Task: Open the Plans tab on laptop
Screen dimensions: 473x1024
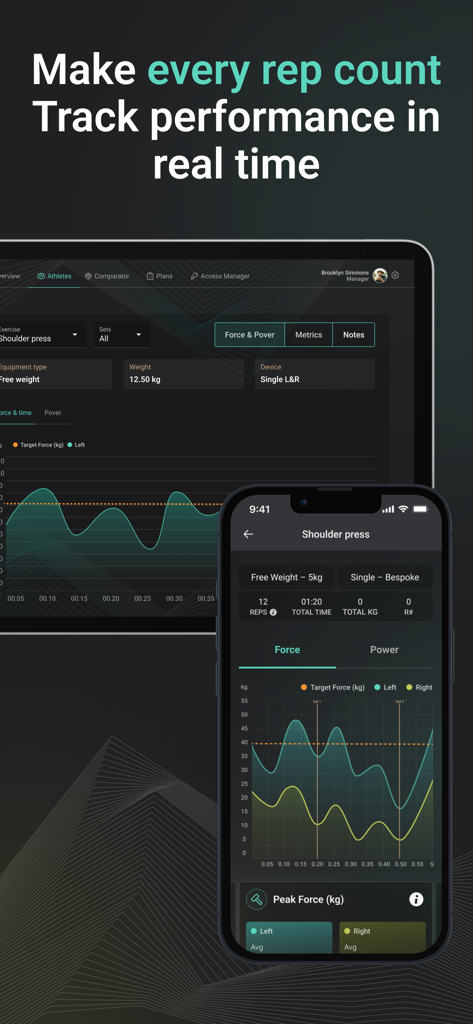Action: pos(159,276)
